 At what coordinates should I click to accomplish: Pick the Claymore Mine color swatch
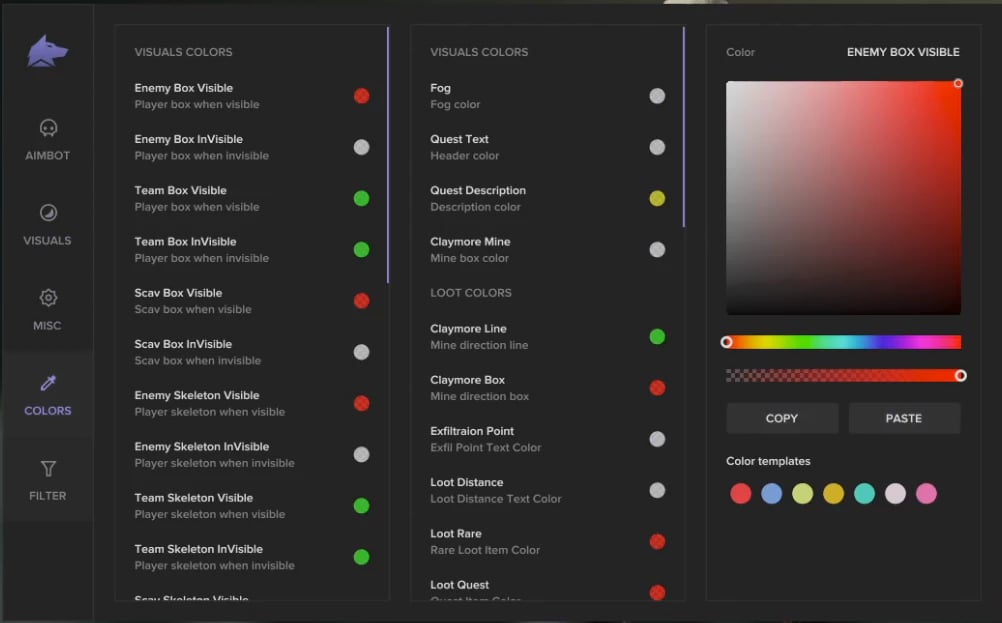coord(657,249)
